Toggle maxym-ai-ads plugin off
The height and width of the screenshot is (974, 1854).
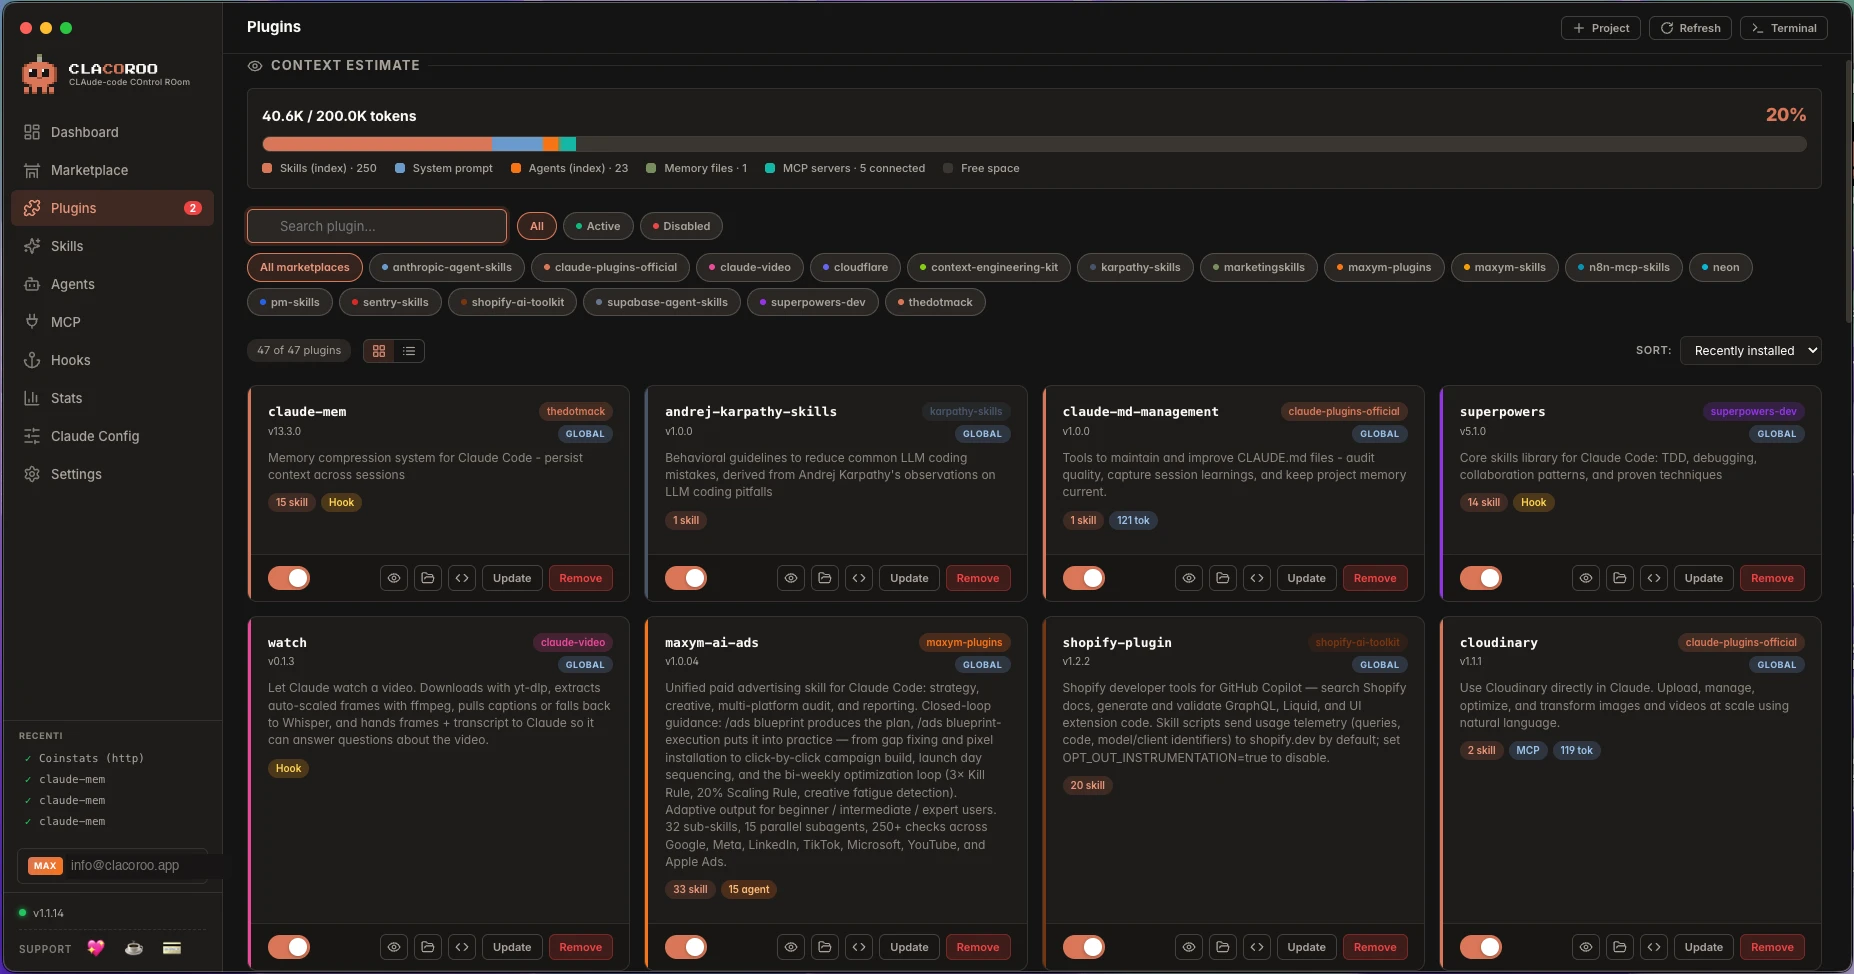coord(686,947)
